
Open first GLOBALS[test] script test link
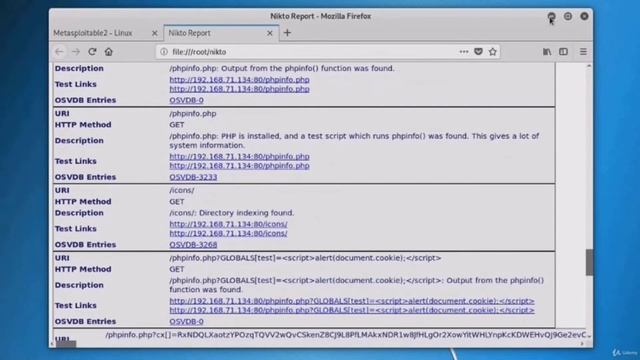(x=352, y=301)
